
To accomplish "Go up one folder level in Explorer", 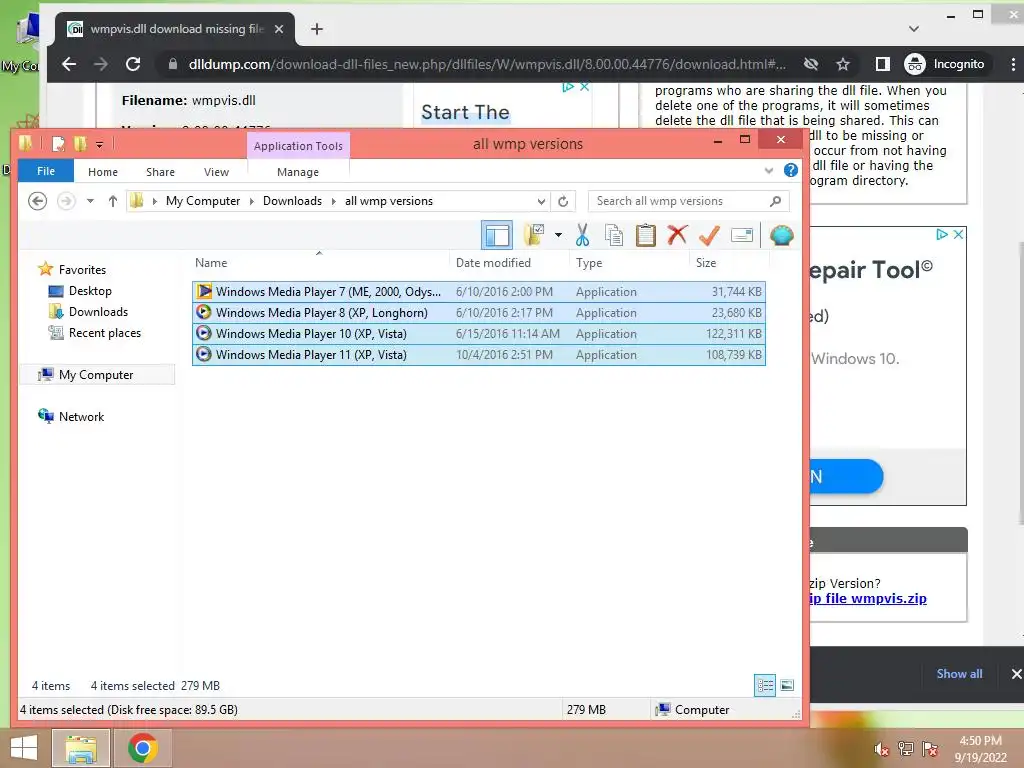I will [112, 201].
